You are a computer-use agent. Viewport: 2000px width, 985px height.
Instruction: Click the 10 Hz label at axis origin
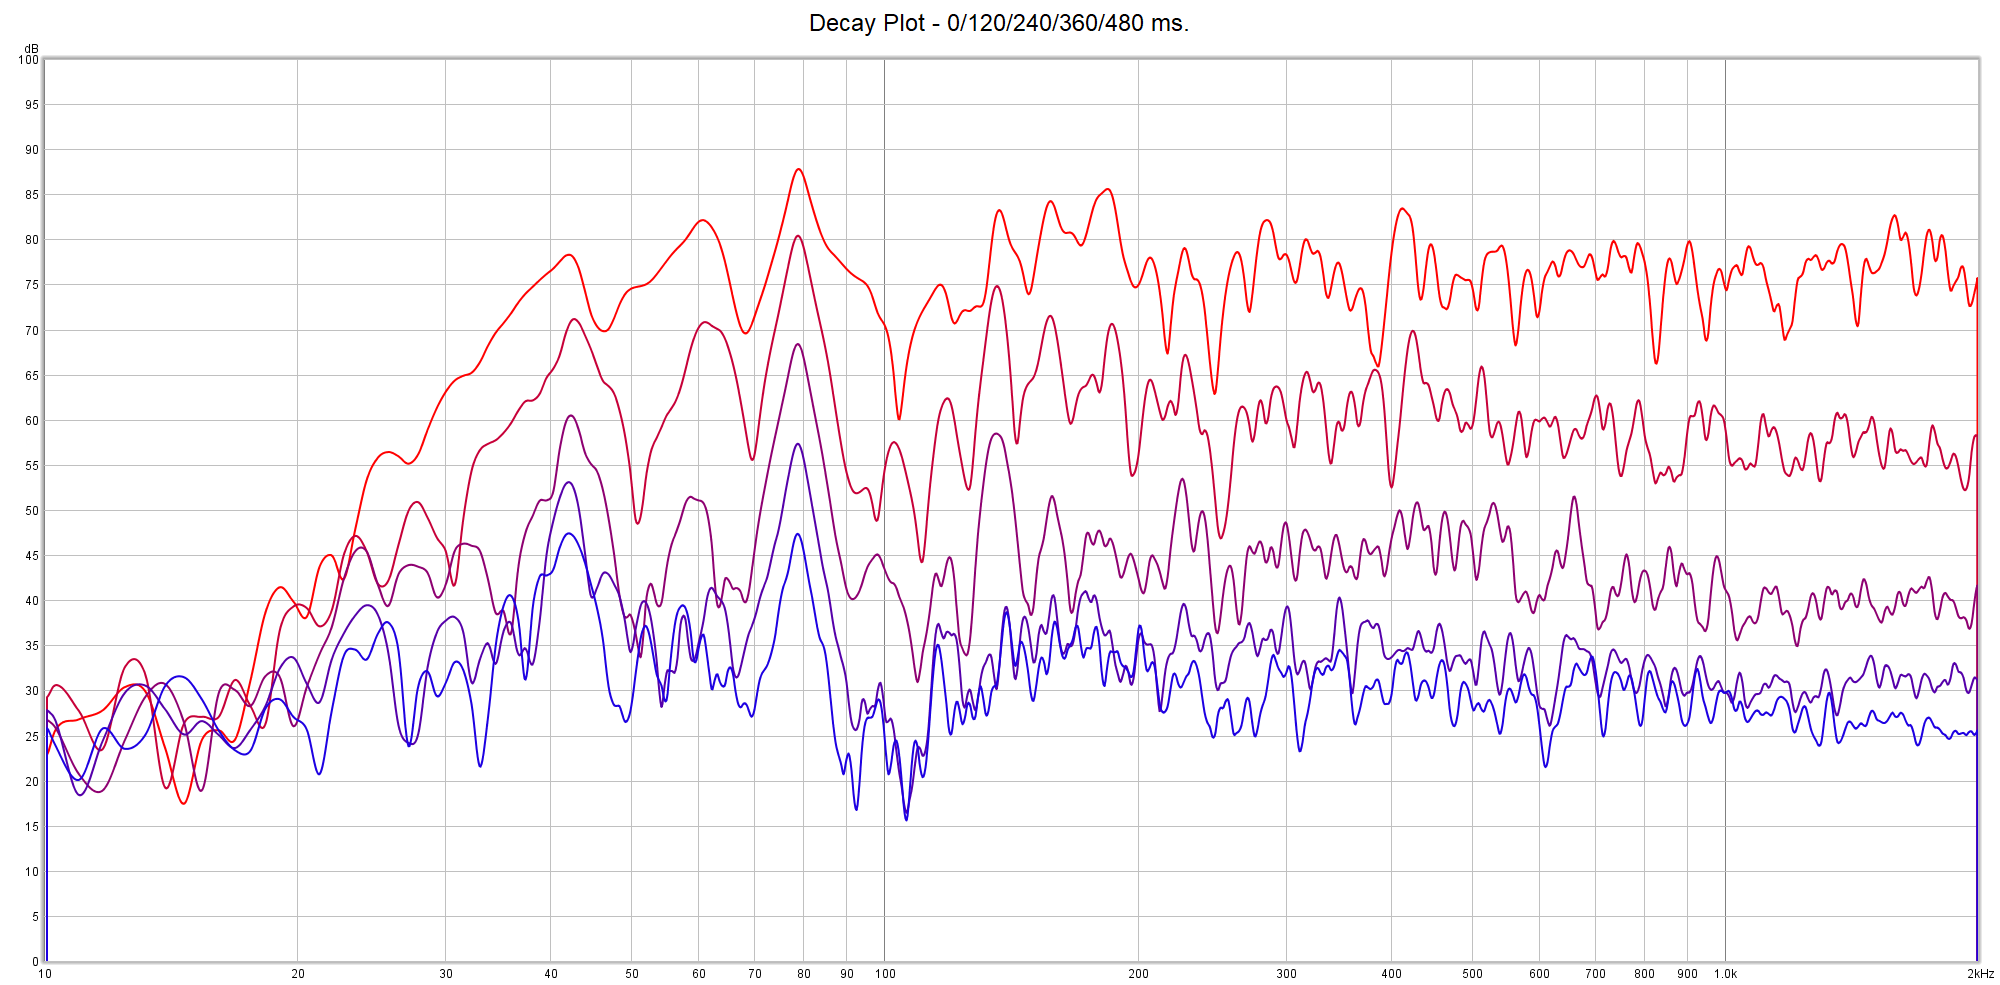[x=45, y=974]
